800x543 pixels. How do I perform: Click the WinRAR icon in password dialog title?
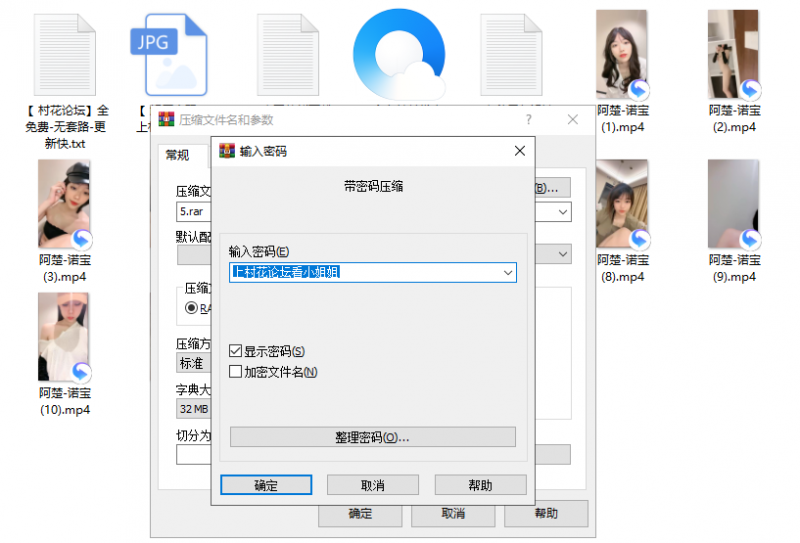click(226, 152)
